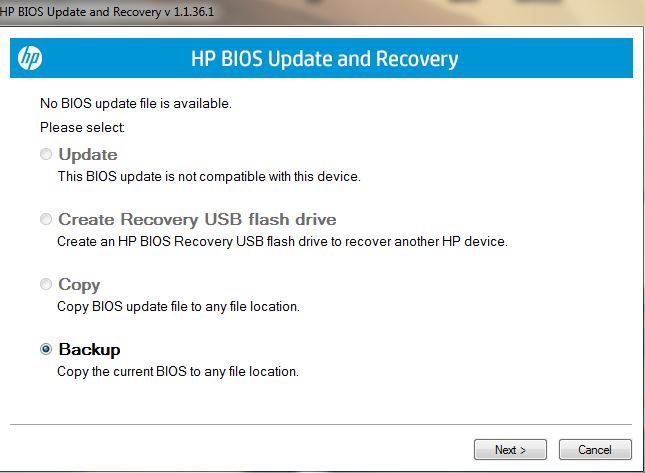Image resolution: width=645 pixels, height=473 pixels.
Task: Click the Backup option label
Action: (90, 349)
